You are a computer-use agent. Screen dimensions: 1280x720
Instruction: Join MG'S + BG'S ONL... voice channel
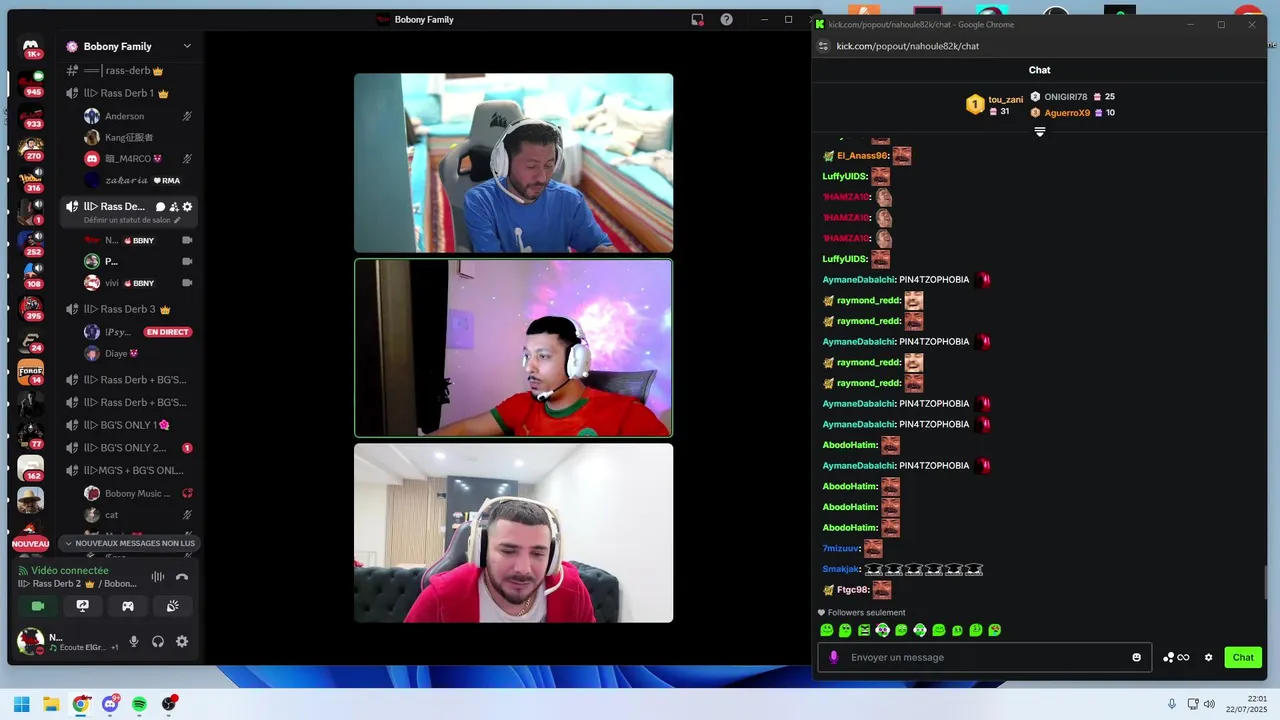pos(128,470)
